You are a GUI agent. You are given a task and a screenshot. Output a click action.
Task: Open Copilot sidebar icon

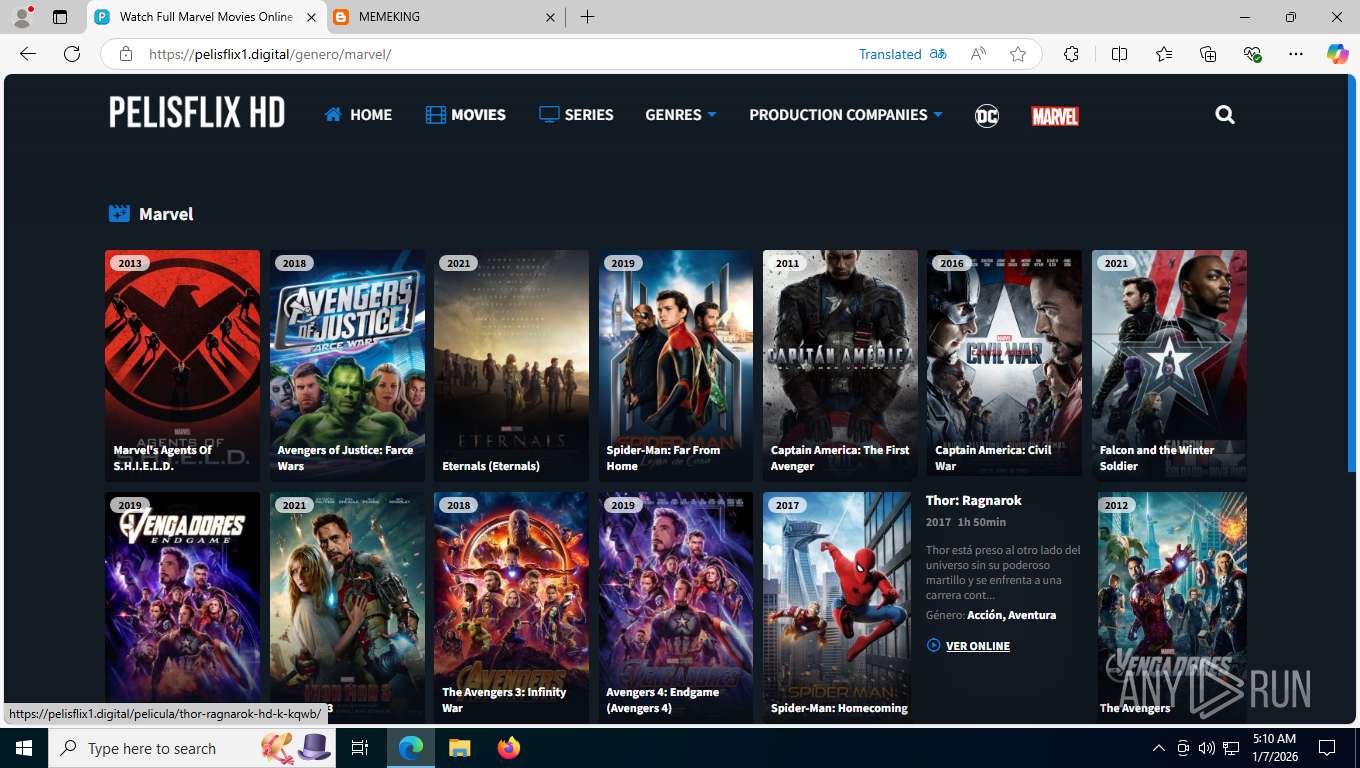[1338, 54]
